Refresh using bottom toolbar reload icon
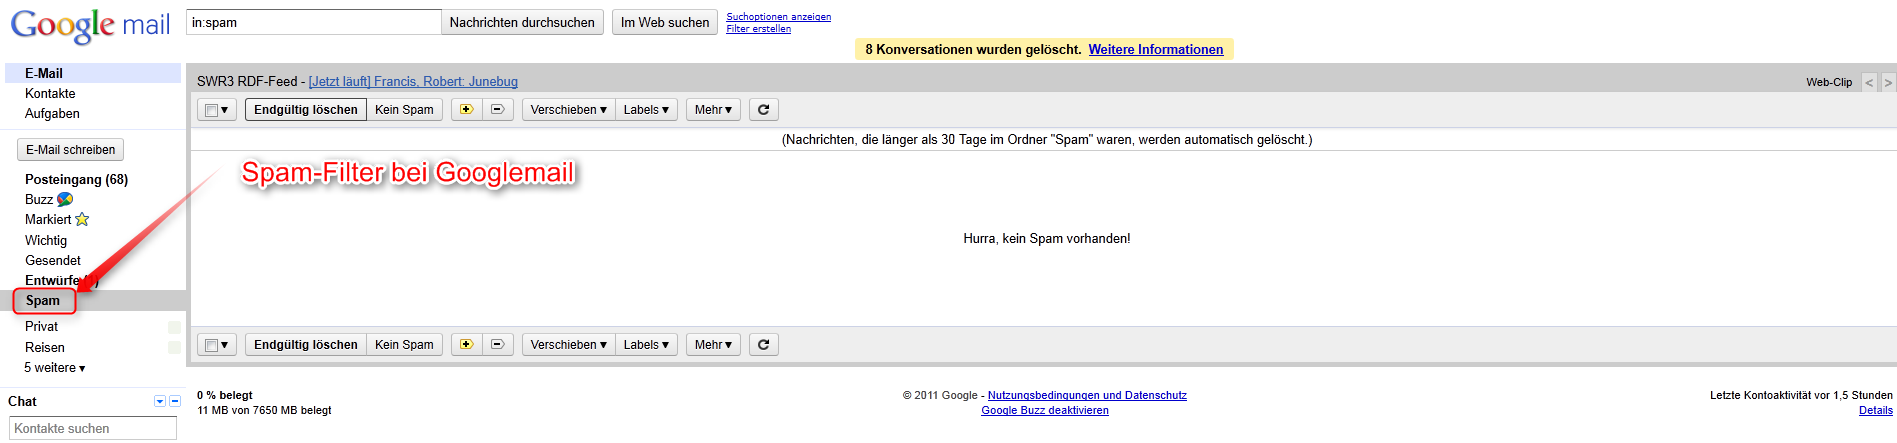This screenshot has height=443, width=1897. (x=763, y=345)
